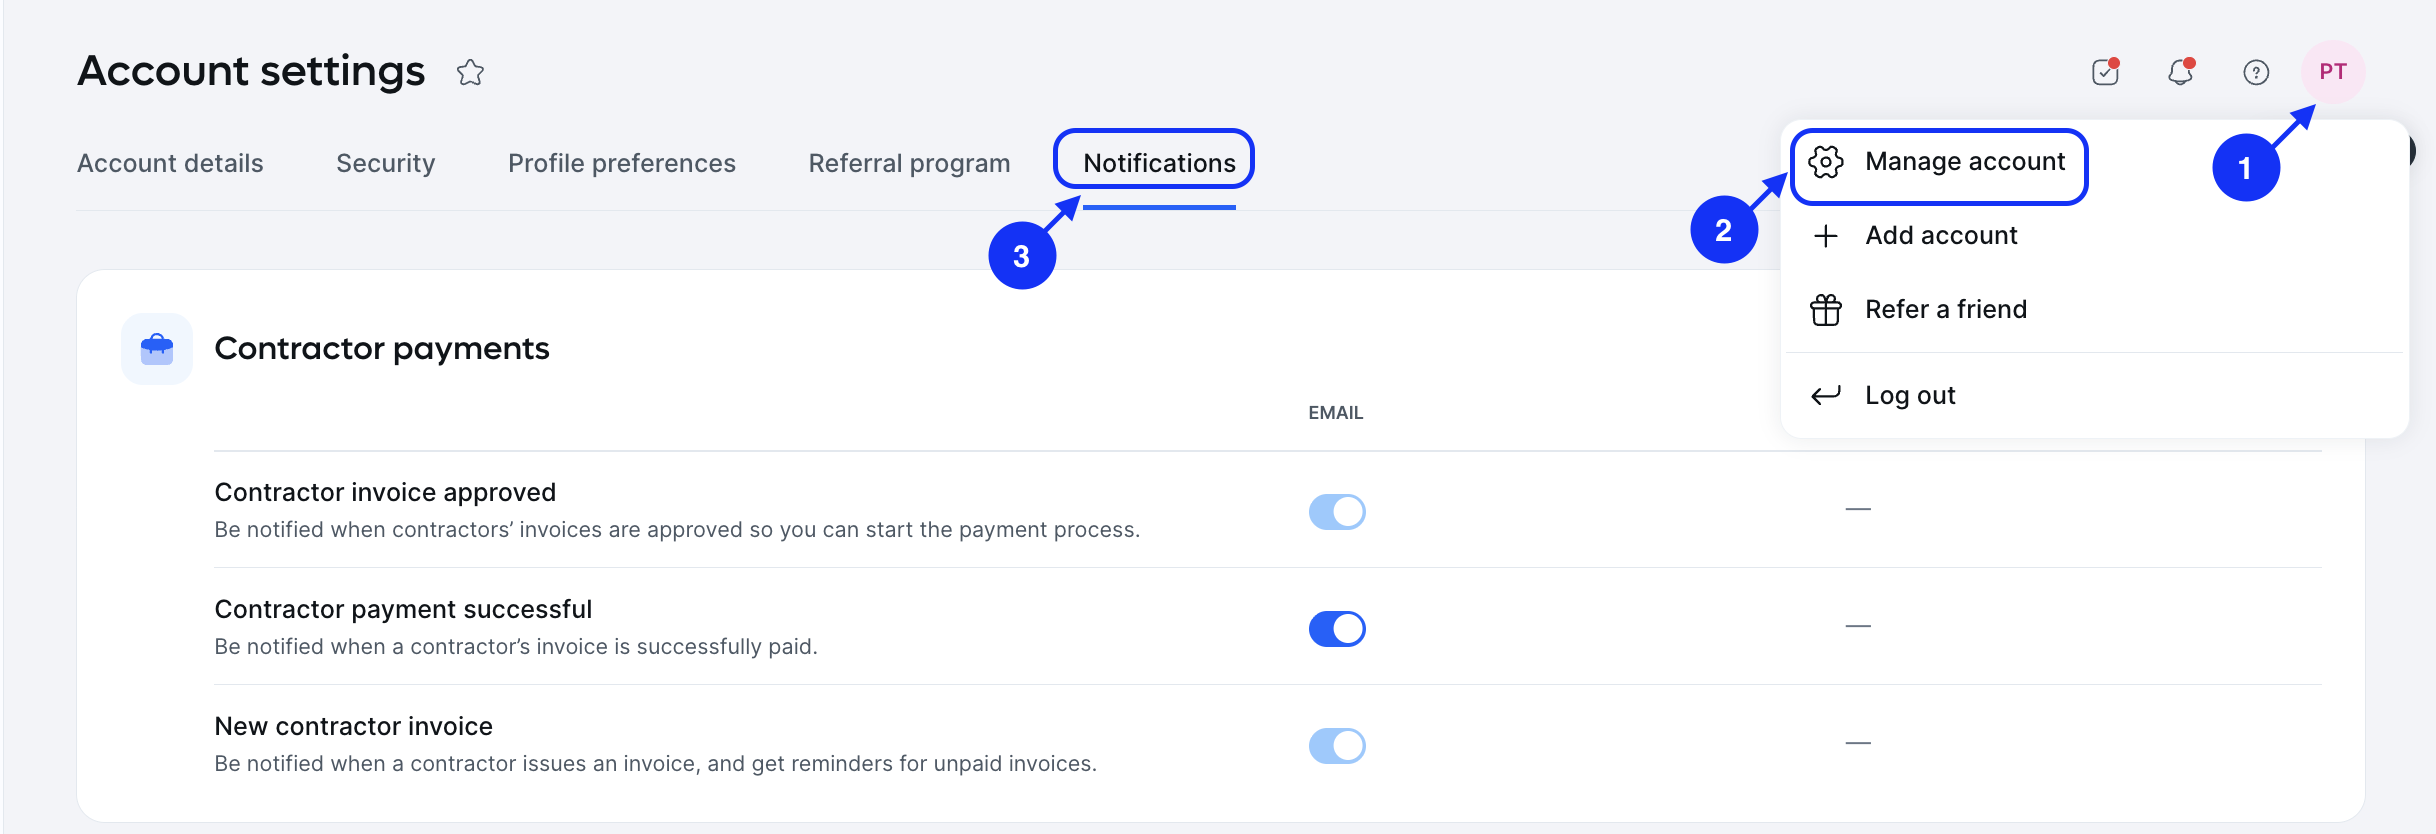Open the PT avatar account menu
This screenshot has height=834, width=2436.
click(2334, 71)
